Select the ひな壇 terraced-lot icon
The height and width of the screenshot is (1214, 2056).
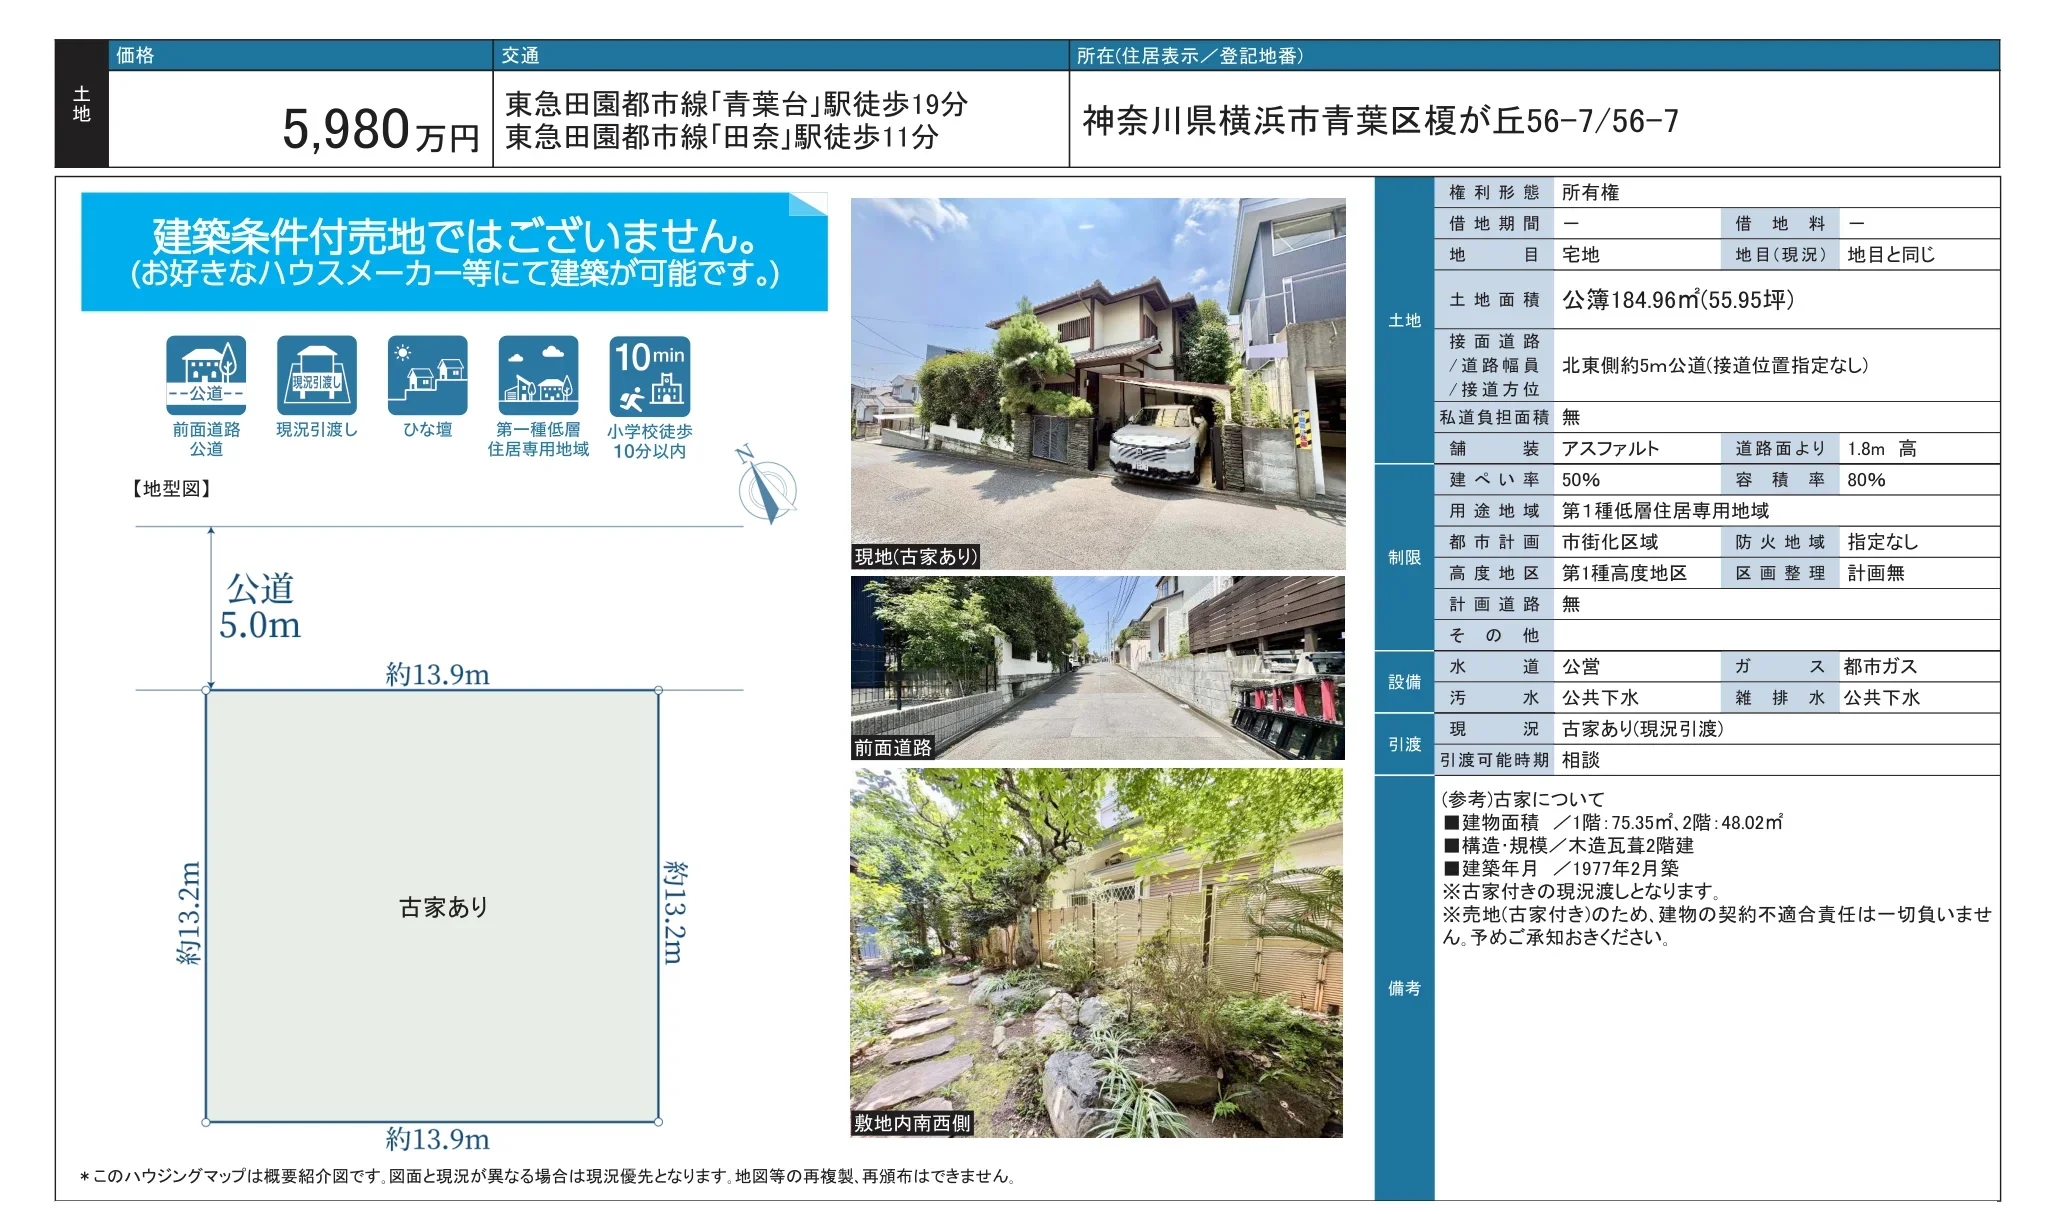[x=428, y=375]
